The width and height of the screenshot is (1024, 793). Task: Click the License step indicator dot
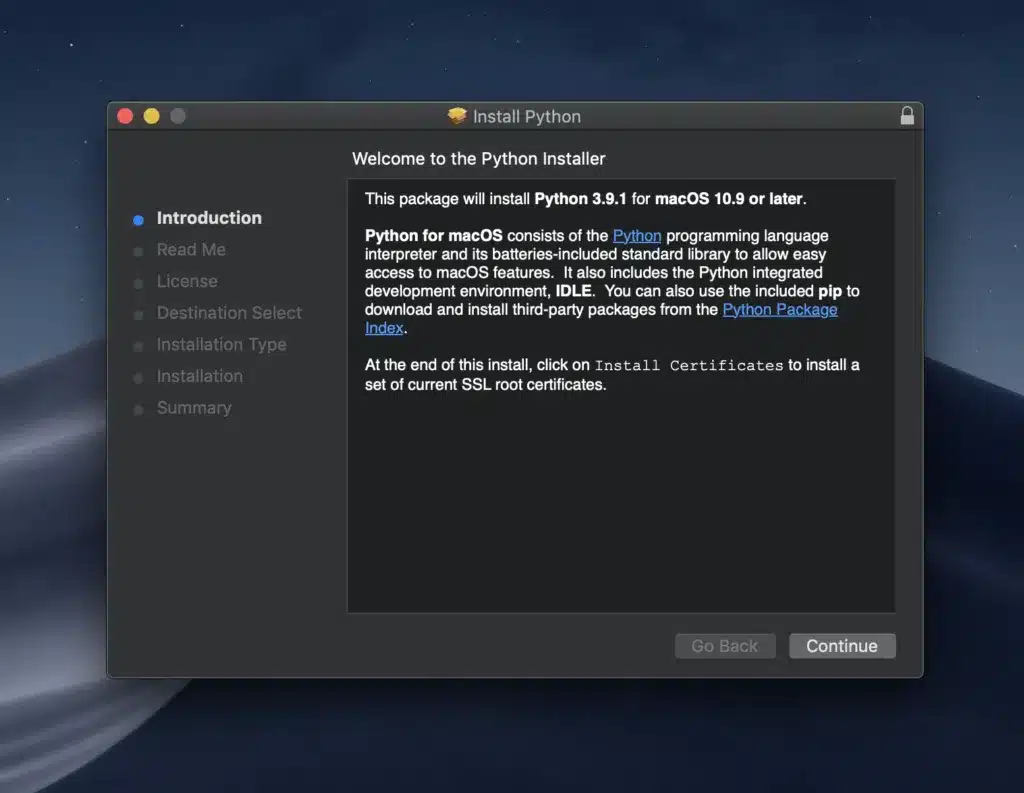click(x=137, y=282)
